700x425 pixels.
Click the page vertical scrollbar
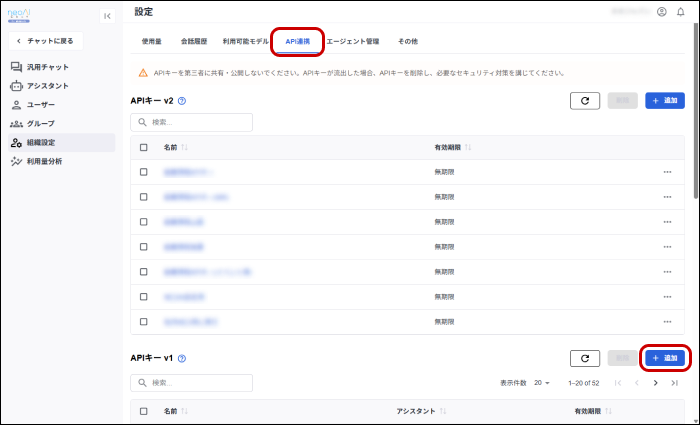coord(695,111)
